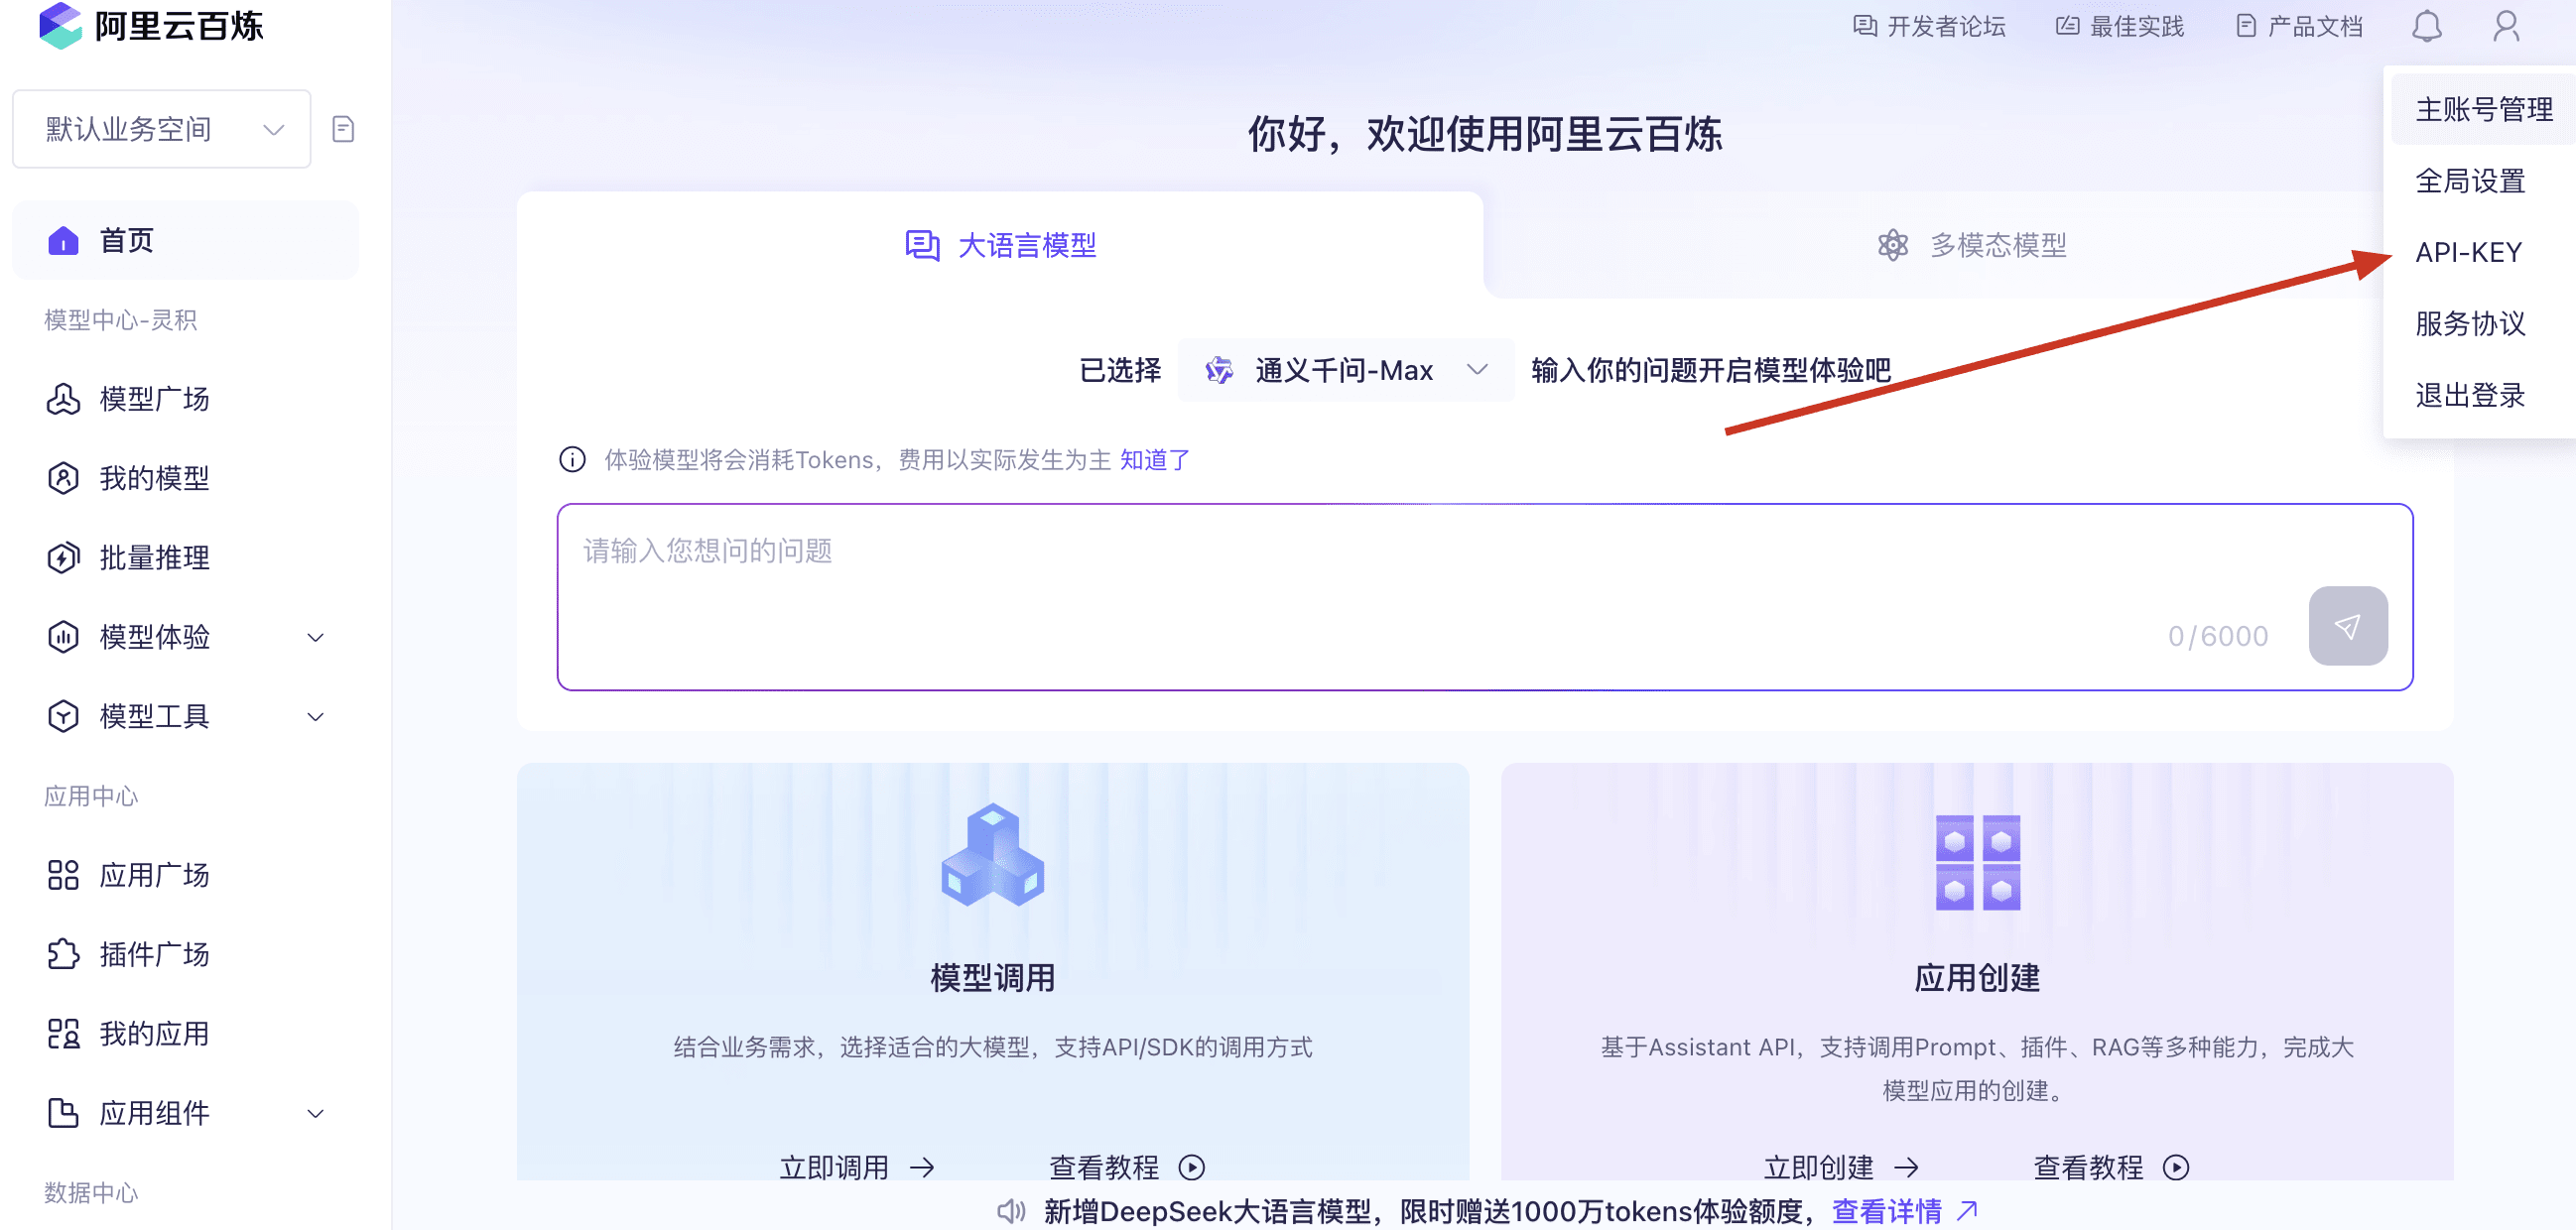This screenshot has height=1230, width=2576.
Task: Open 插件广场 sidebar item
Action: point(186,954)
